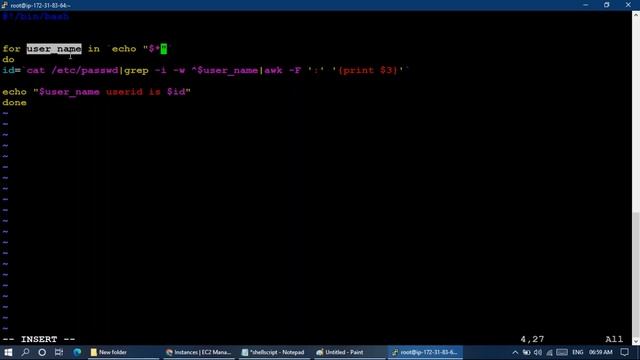
Task: Open the notification center icon
Action: coord(624,352)
